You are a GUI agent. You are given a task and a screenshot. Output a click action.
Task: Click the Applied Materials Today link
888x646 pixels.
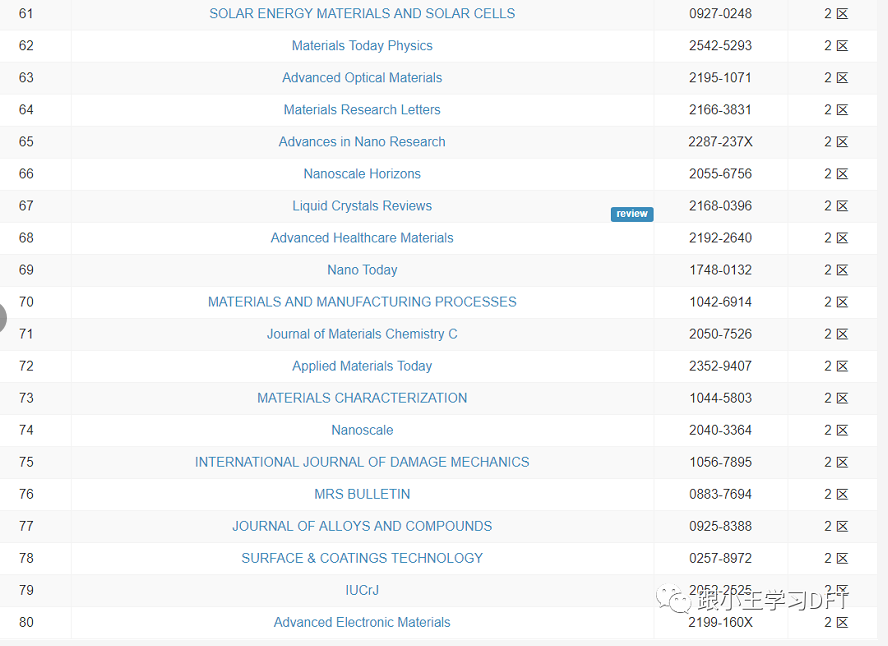coord(362,366)
